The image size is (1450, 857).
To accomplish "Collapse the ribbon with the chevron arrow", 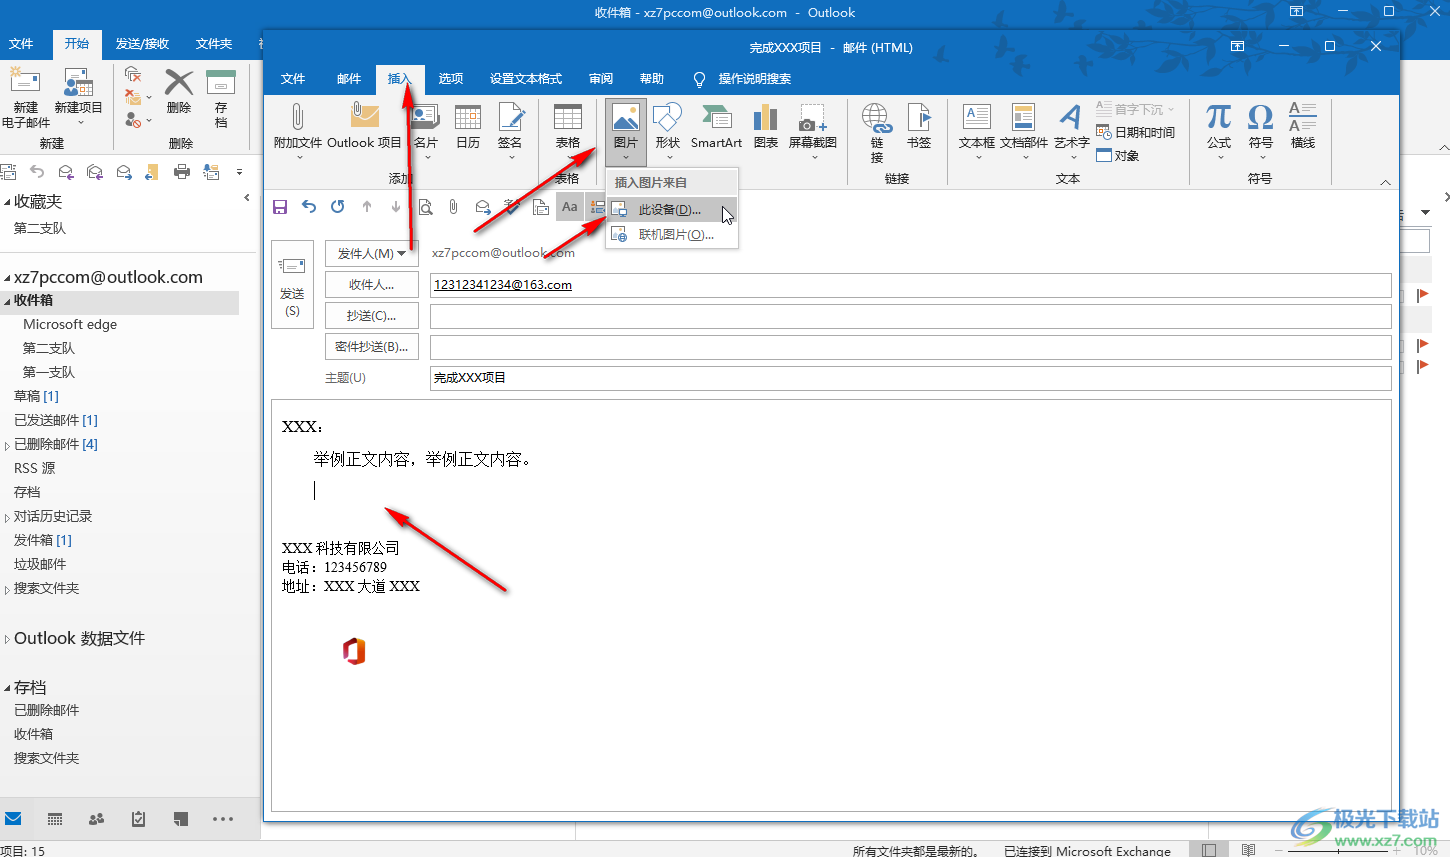I will point(1385,182).
